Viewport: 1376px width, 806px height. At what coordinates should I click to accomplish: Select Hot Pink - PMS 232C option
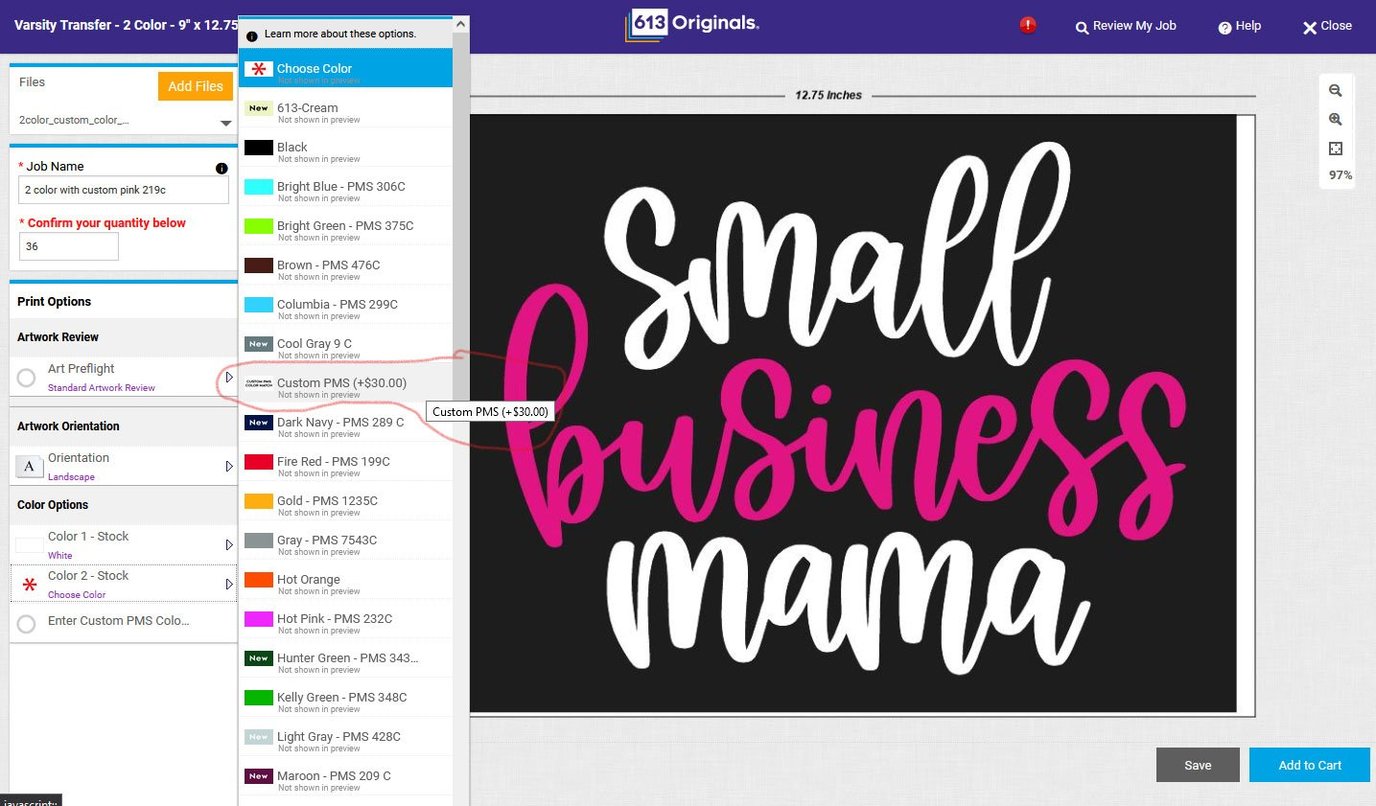[334, 619]
